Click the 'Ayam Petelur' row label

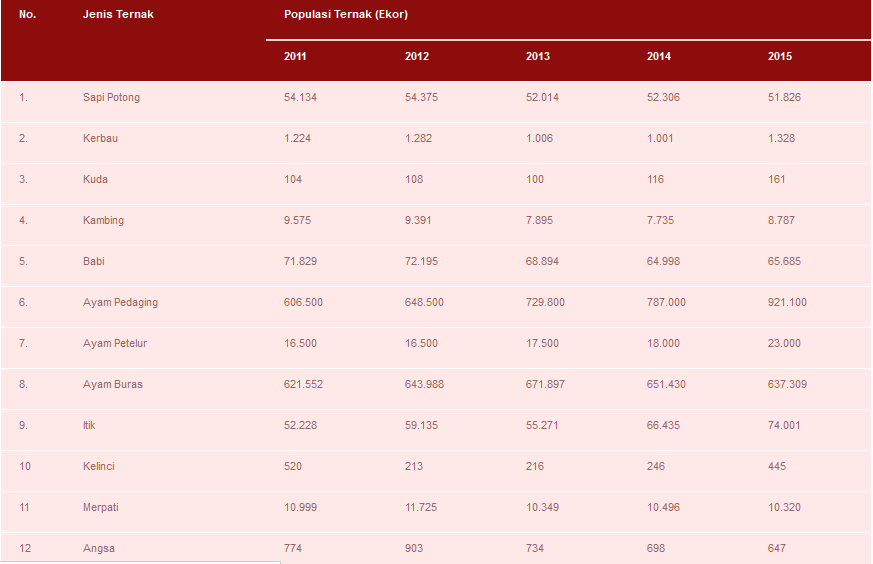pyautogui.click(x=115, y=344)
